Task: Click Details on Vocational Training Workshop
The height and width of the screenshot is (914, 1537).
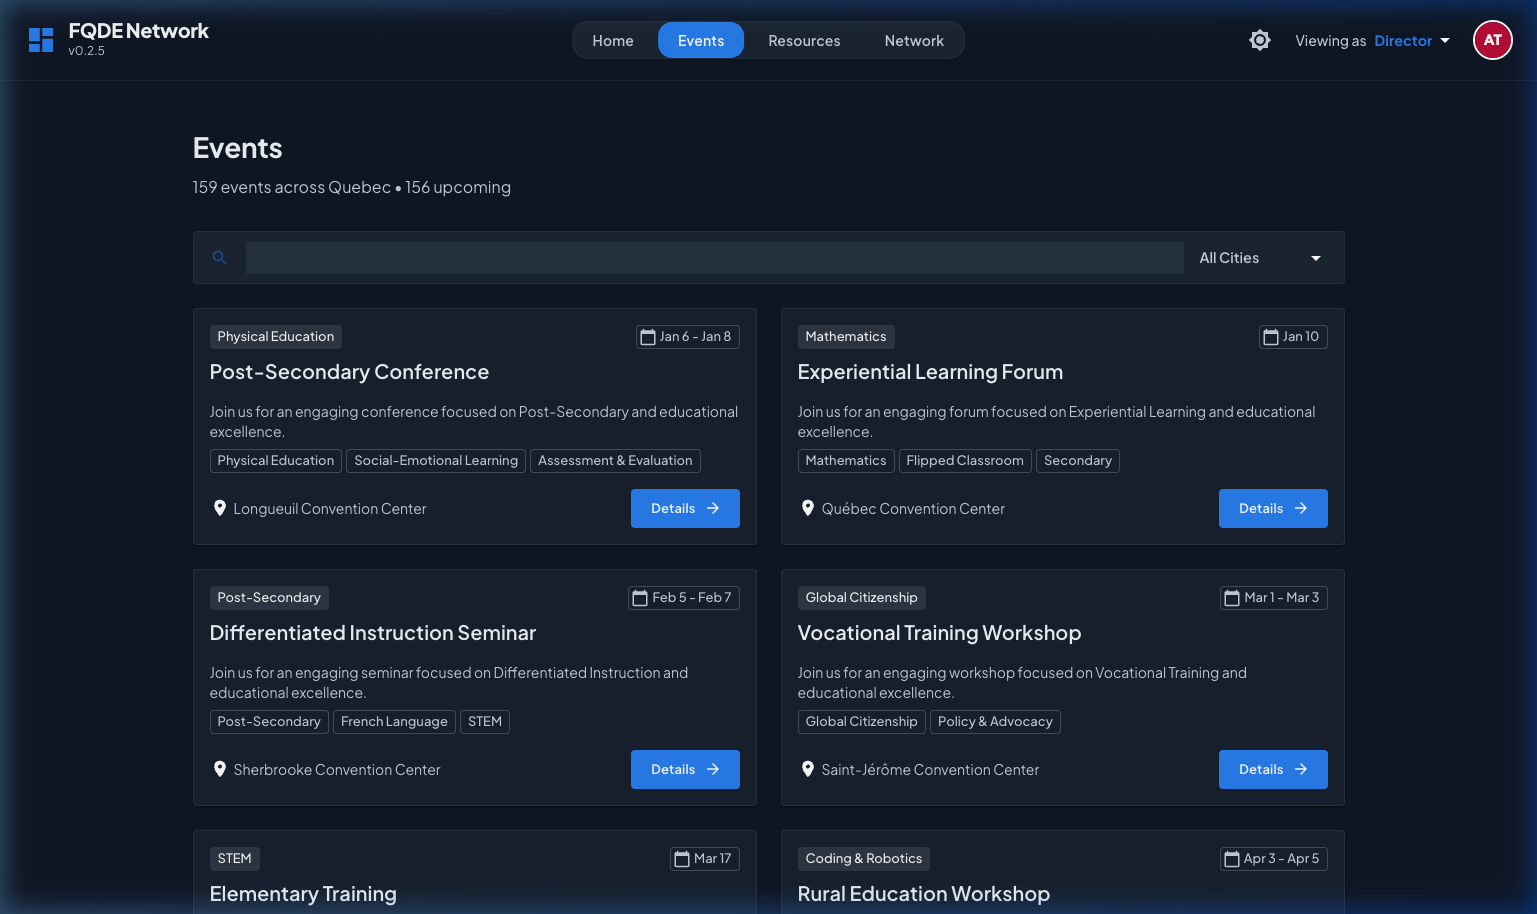Action: [x=1273, y=769]
